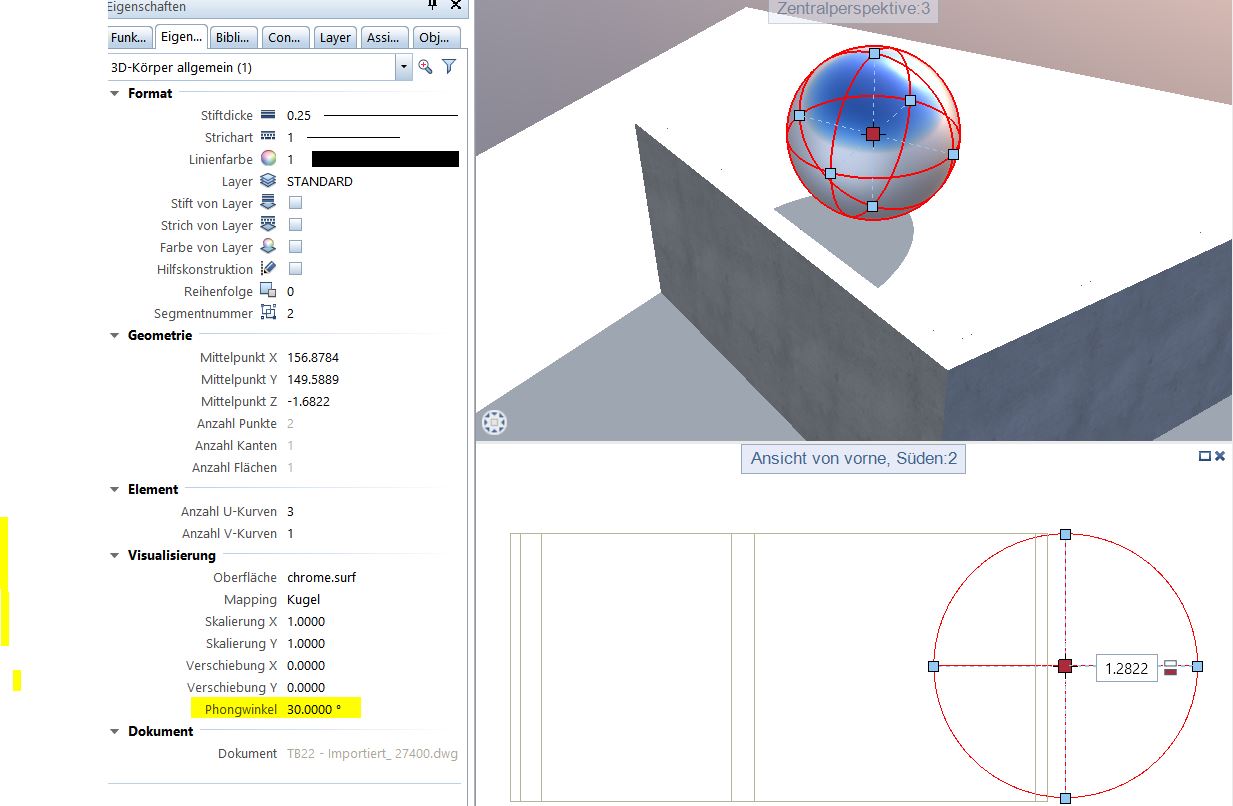Click the view navigation wheel icon
Image resolution: width=1233 pixels, height=806 pixels.
[x=493, y=423]
